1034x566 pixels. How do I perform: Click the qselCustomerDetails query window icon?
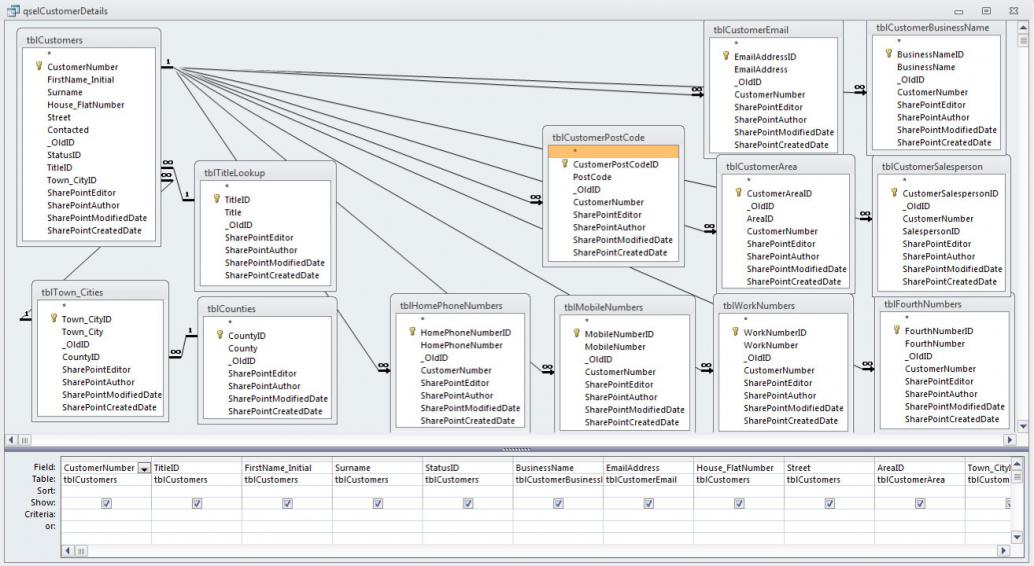13,11
